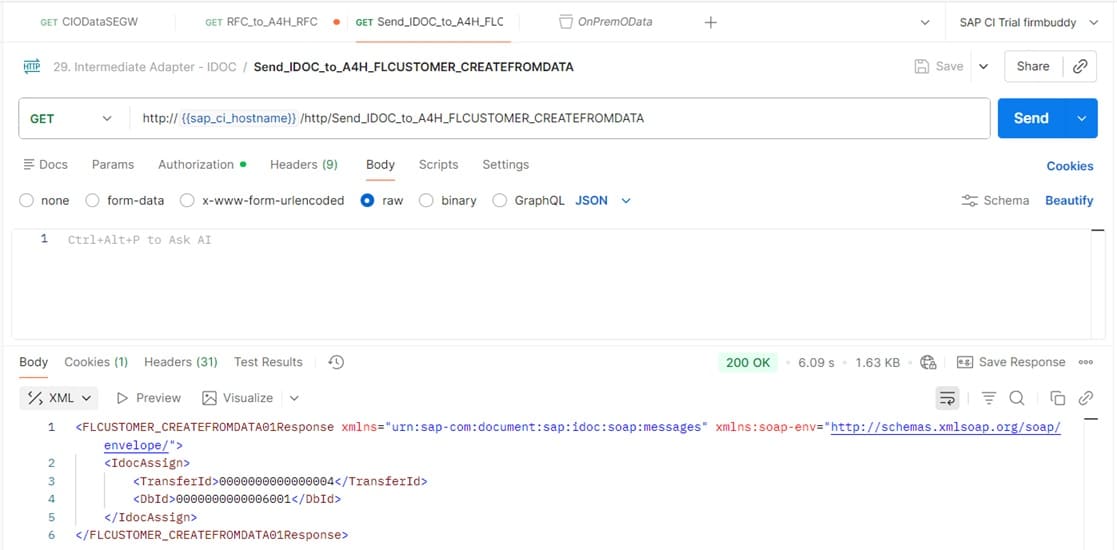Screen dimensions: 1117x550
Task: Toggle the wrap lines icon in response
Action: point(946,398)
